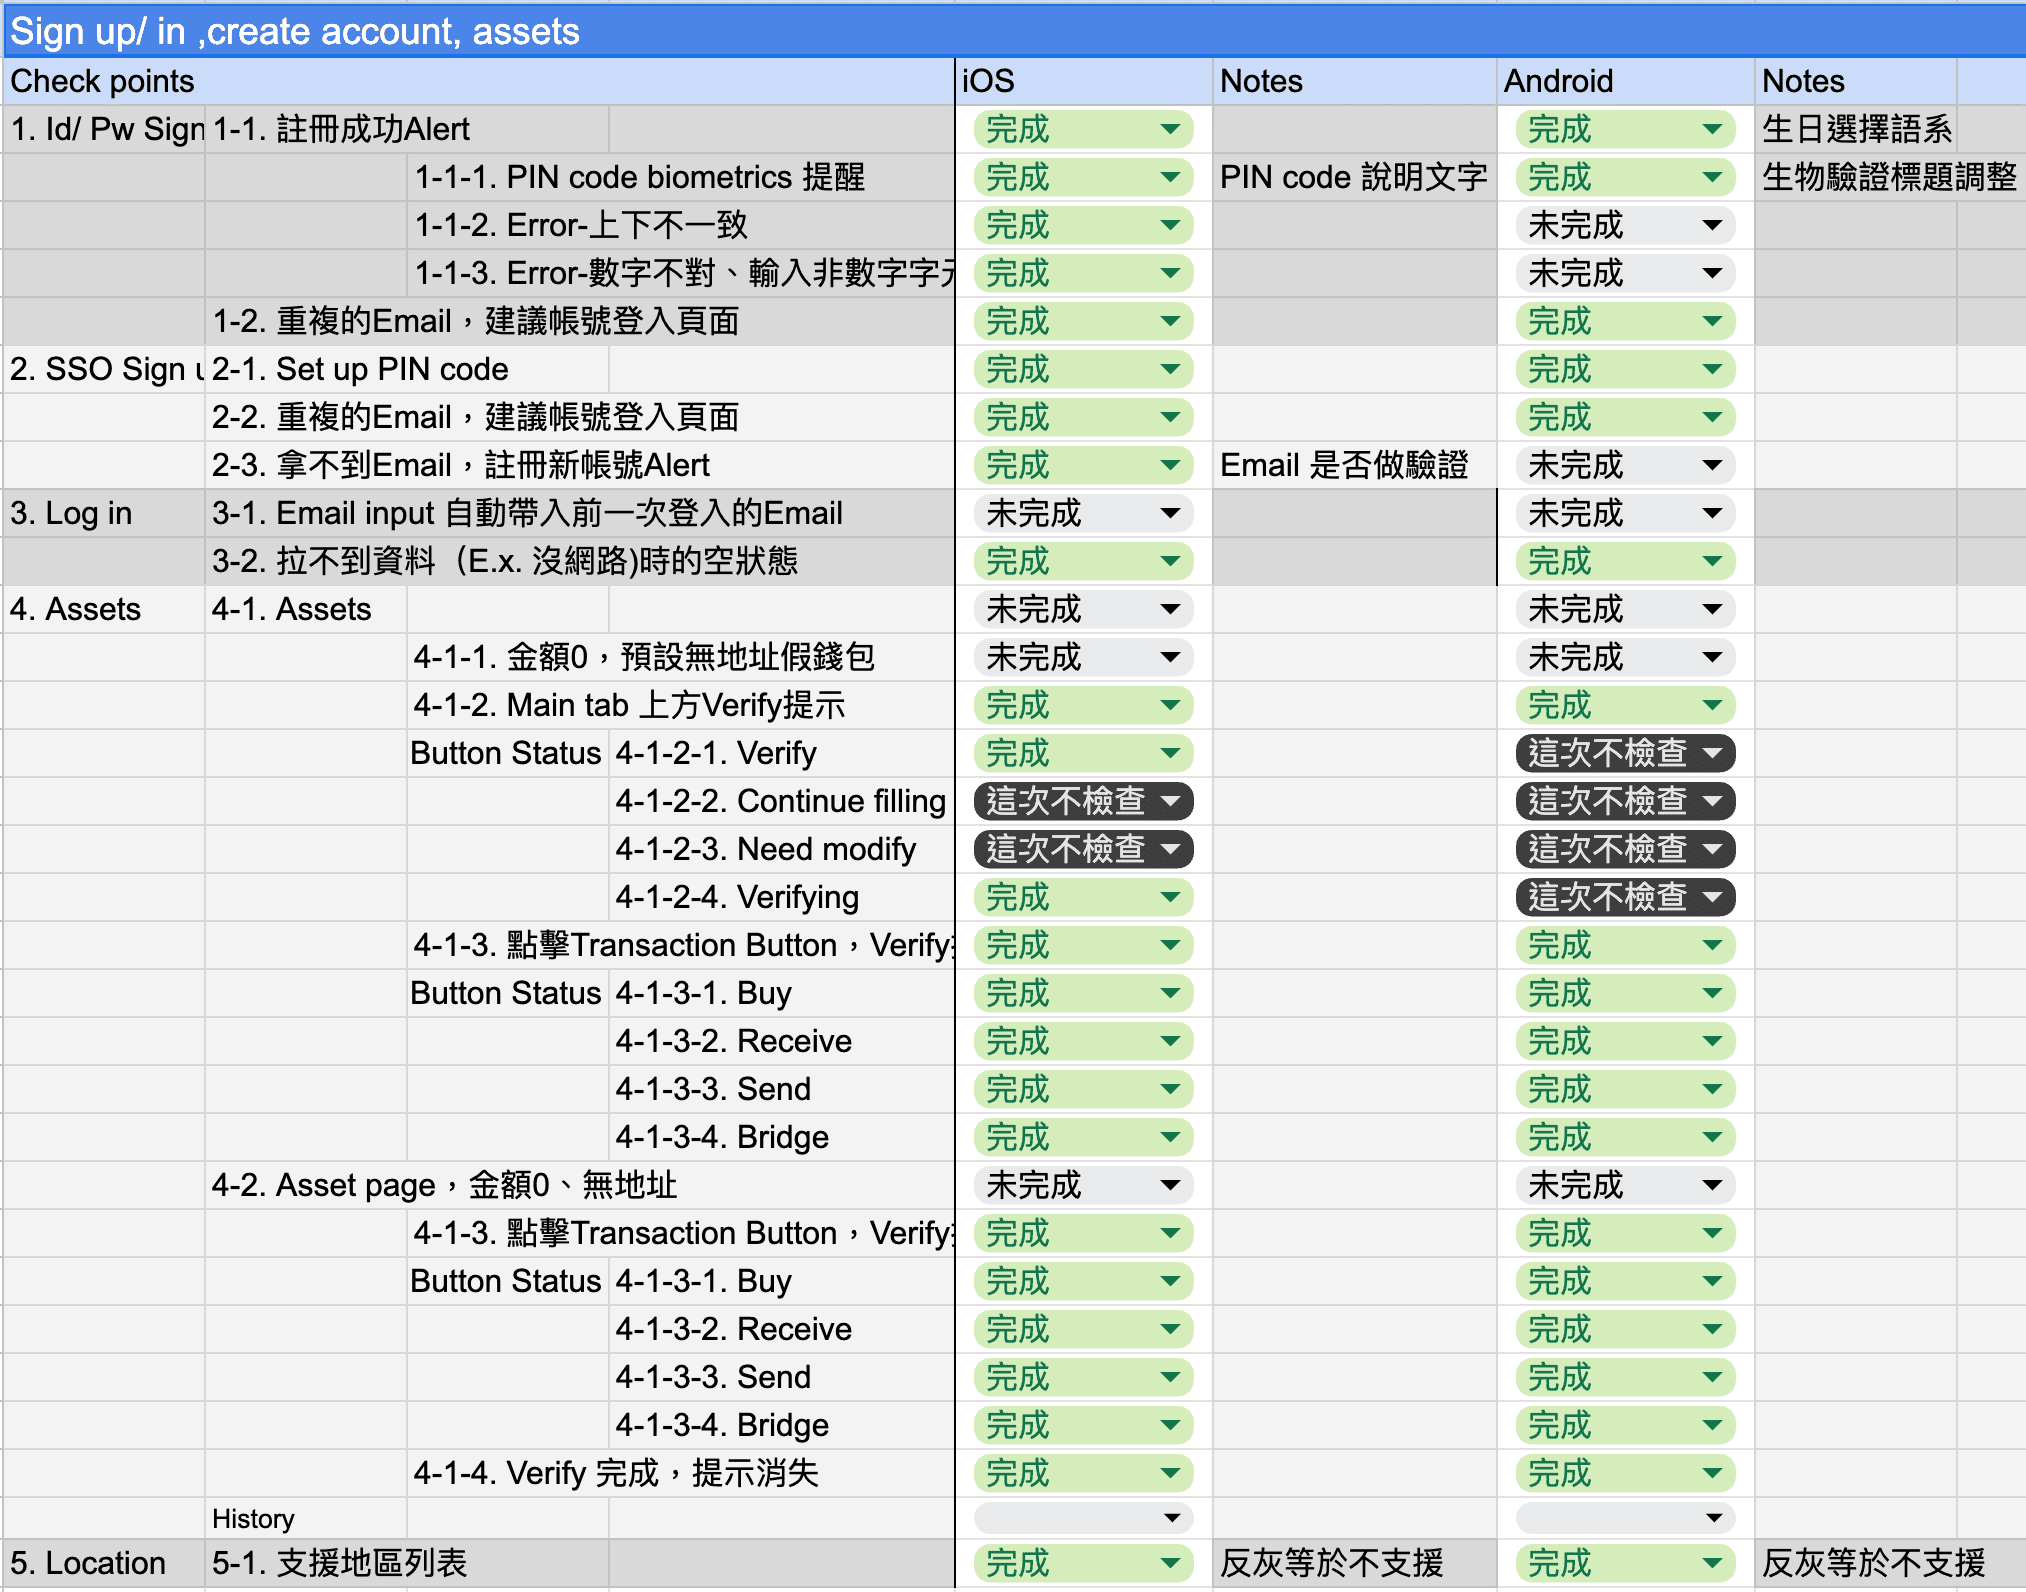Open iOS 這次不檢查 chip for 4-1-2-3 Need modify

[x=1083, y=850]
